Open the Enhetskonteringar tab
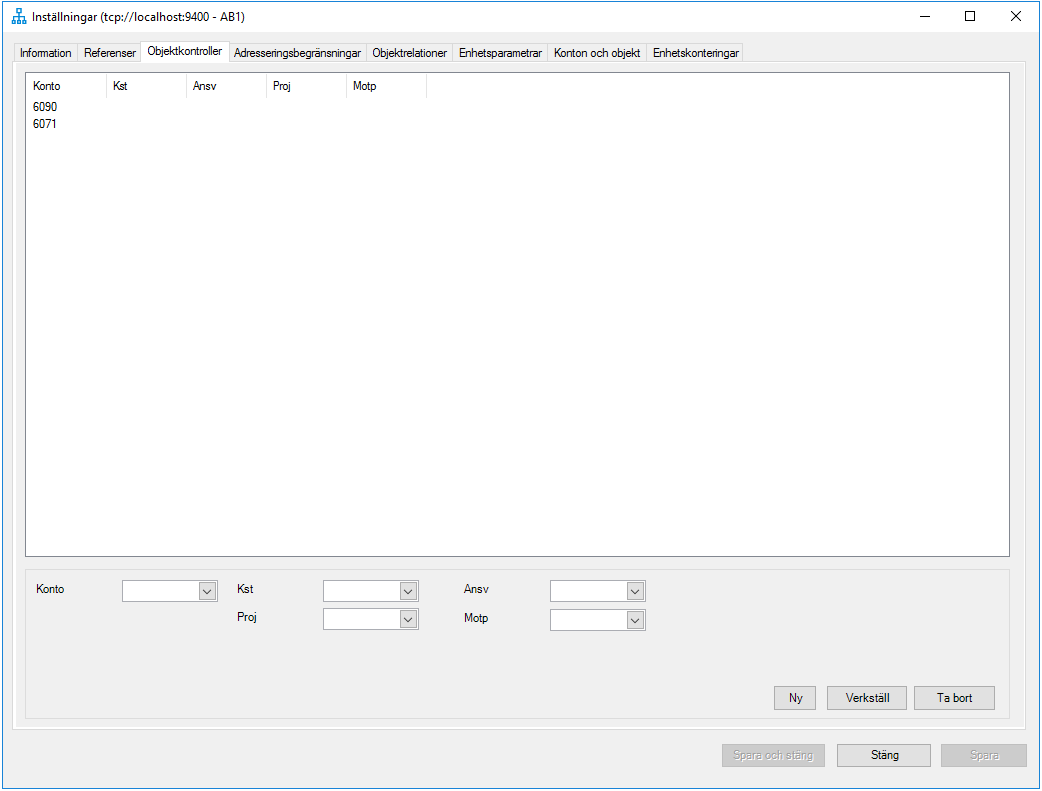 694,52
